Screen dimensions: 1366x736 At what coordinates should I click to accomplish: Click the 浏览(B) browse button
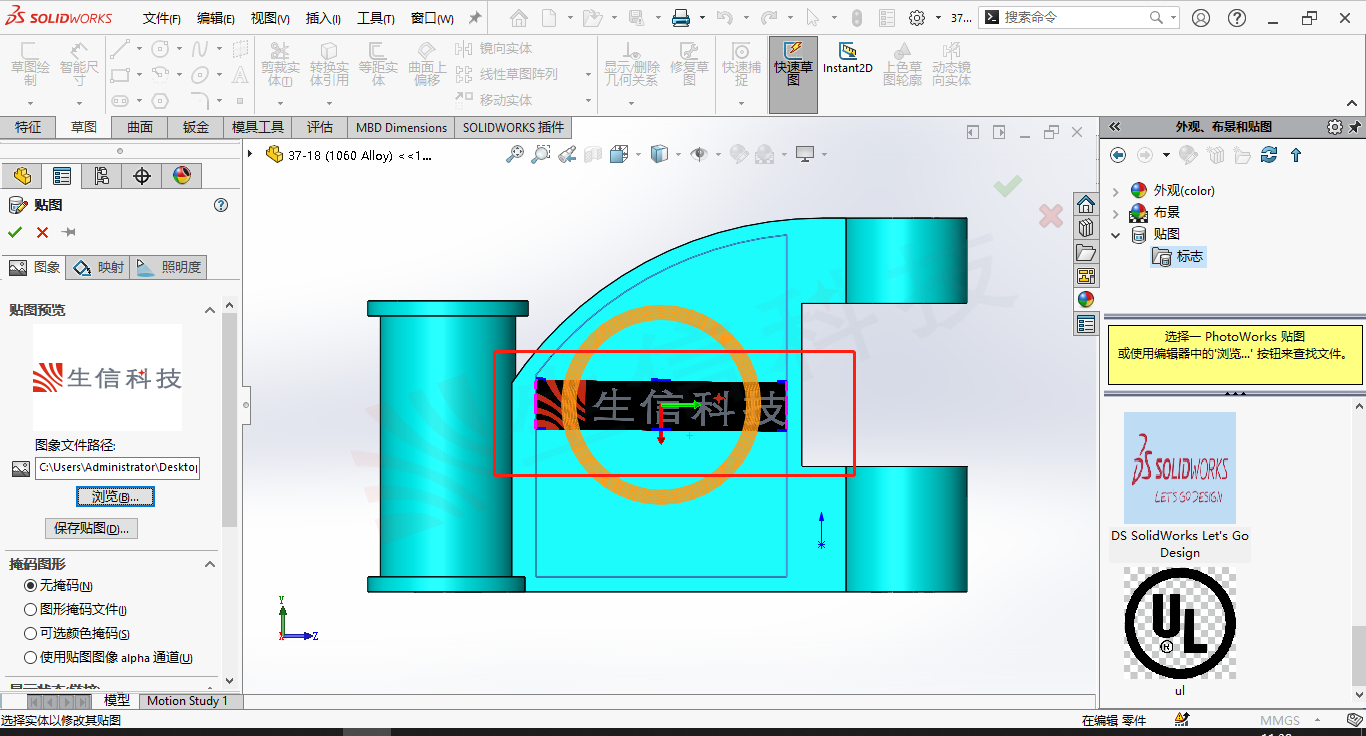point(115,496)
